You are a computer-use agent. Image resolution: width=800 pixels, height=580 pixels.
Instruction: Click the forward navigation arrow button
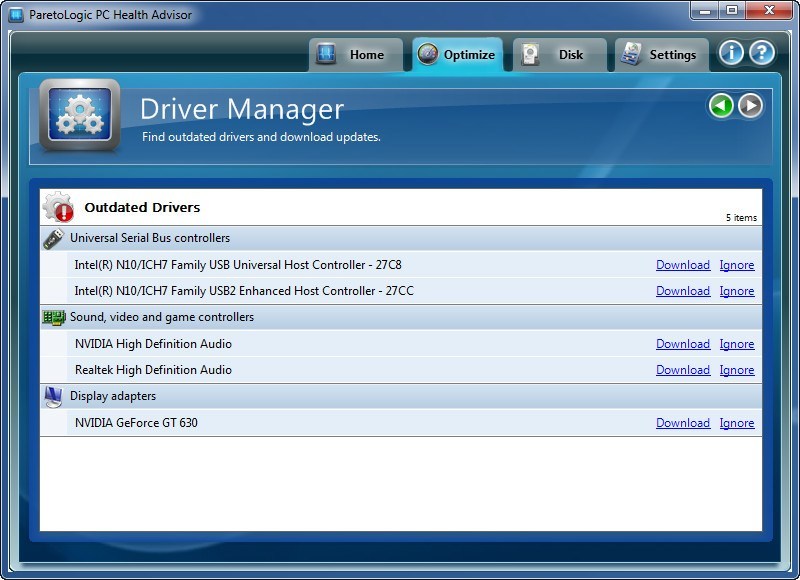point(748,106)
